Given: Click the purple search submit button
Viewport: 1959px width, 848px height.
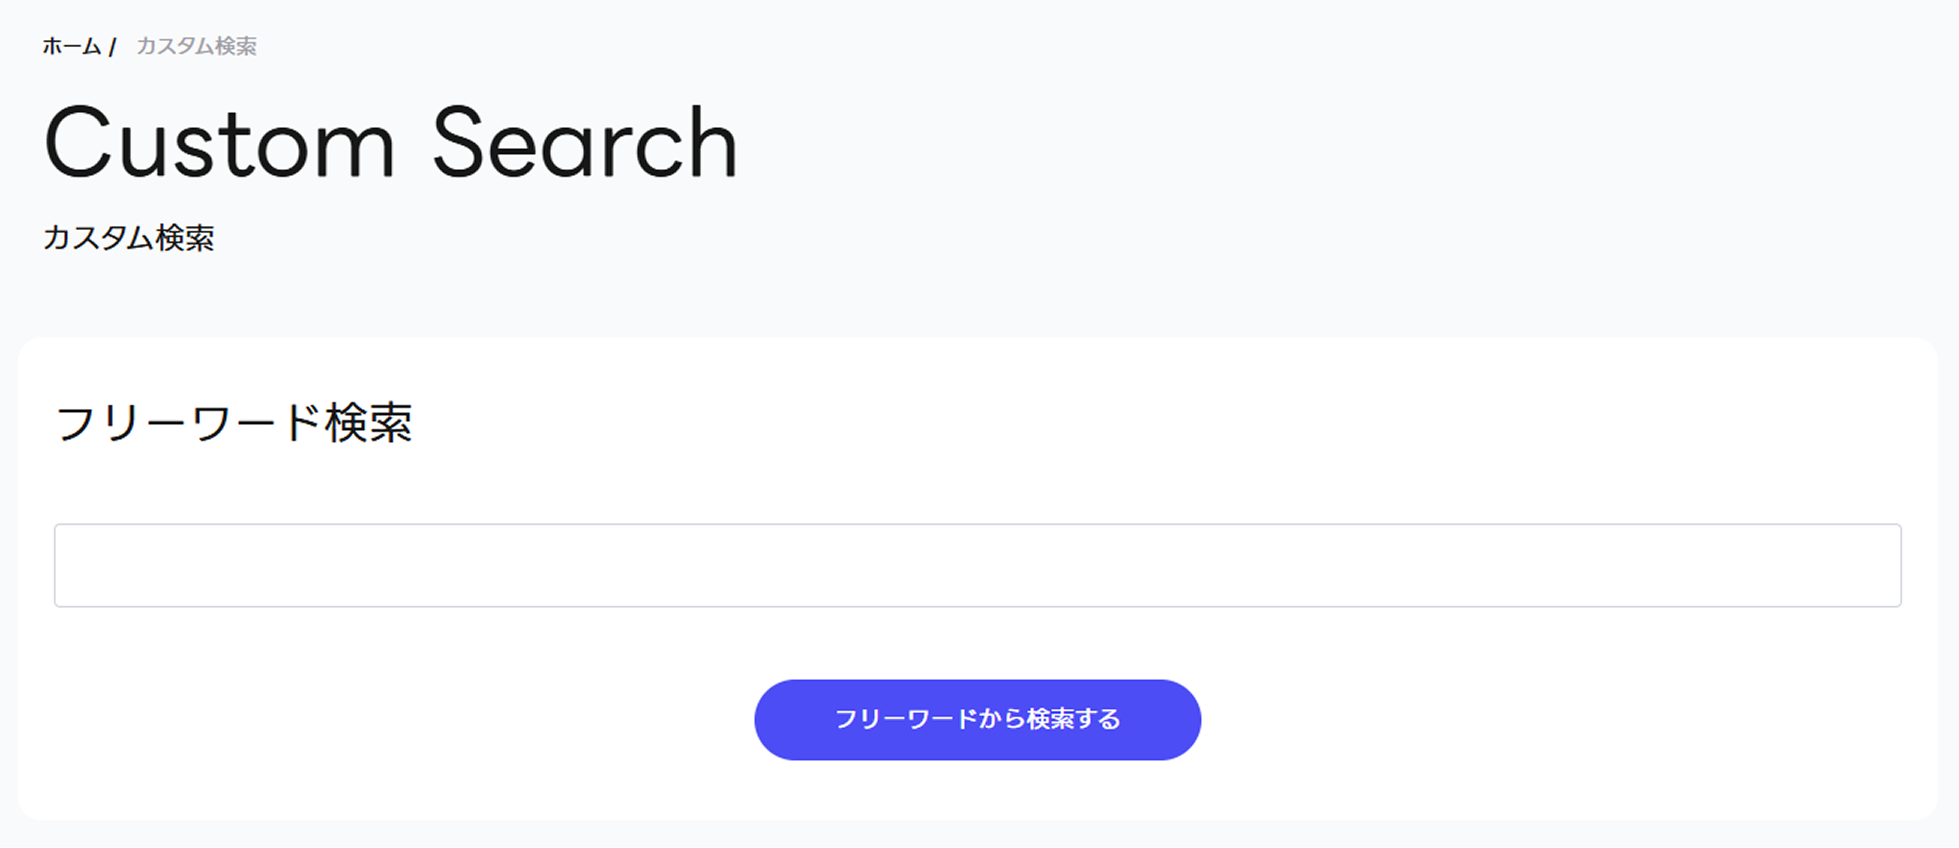Looking at the screenshot, I should (977, 720).
